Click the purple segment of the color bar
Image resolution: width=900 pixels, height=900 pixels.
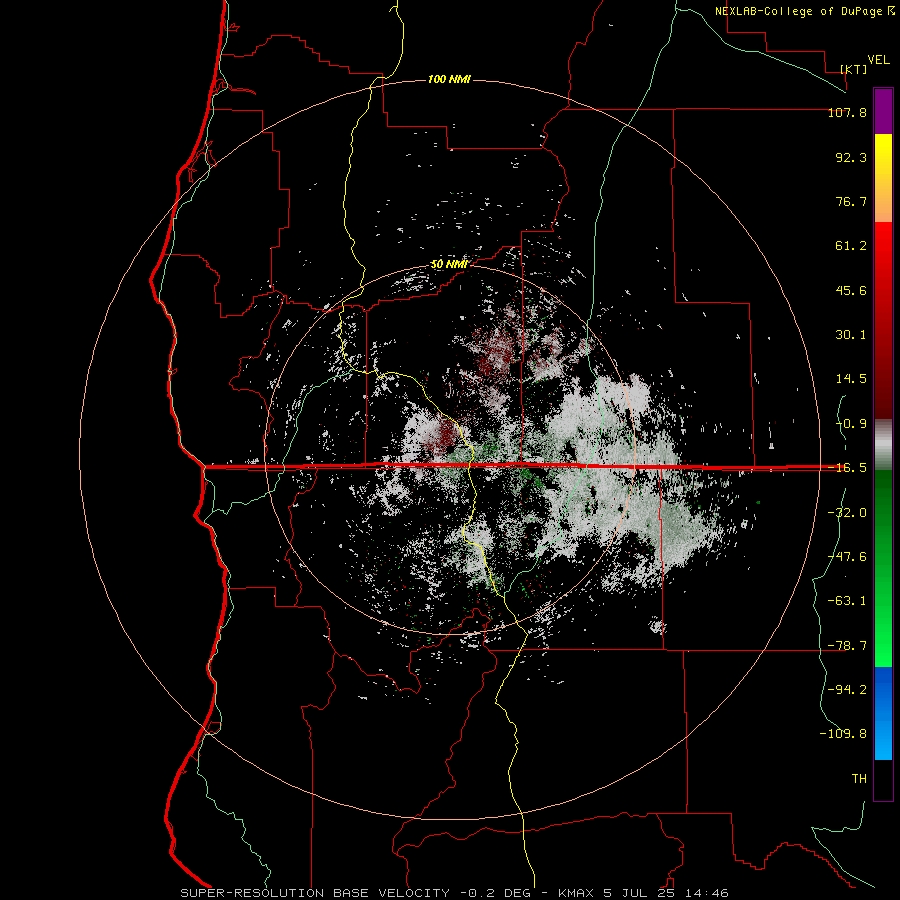click(x=883, y=112)
